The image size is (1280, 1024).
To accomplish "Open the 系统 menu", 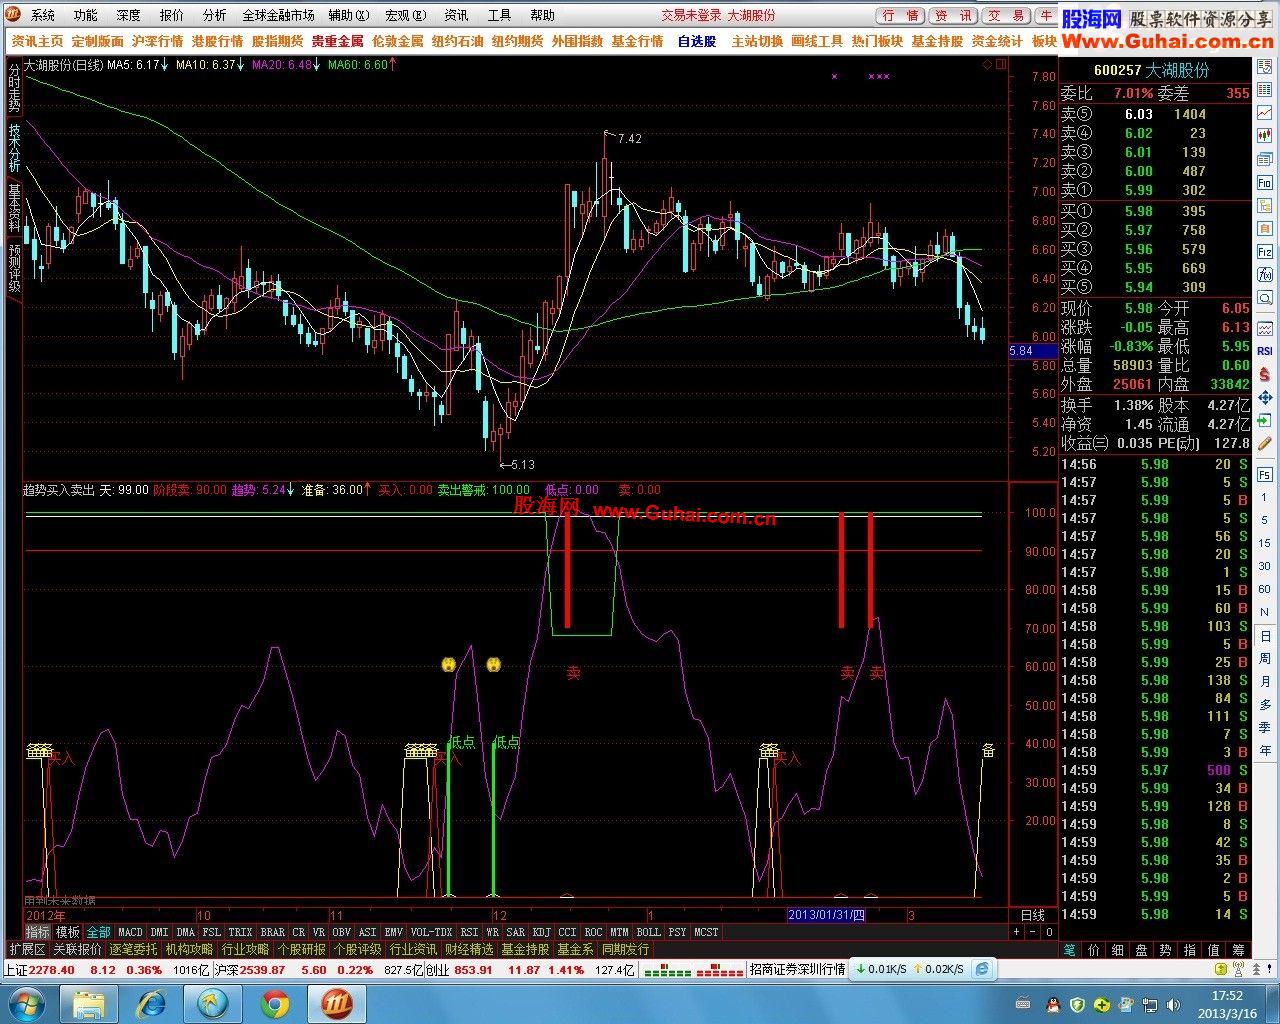I will pos(42,15).
